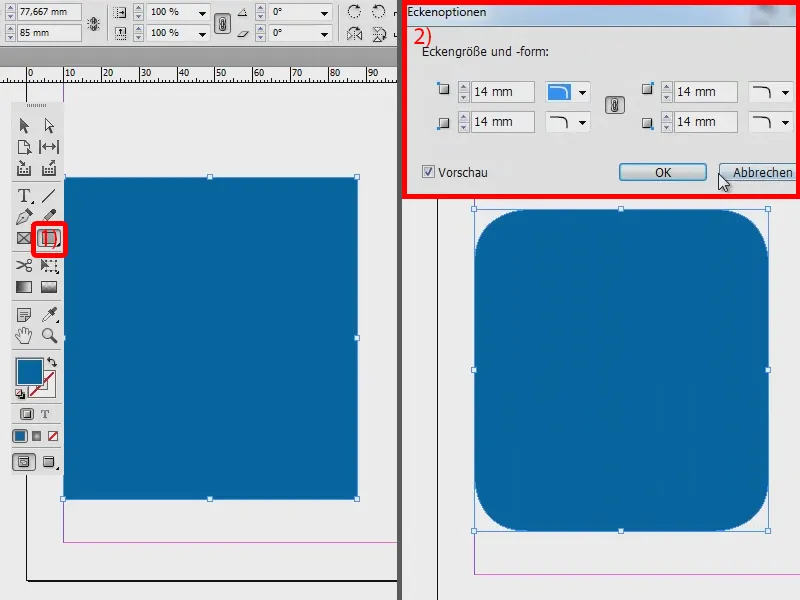Flip horizontal icon in control bar
Image resolution: width=800 pixels, height=600 pixels.
click(354, 34)
